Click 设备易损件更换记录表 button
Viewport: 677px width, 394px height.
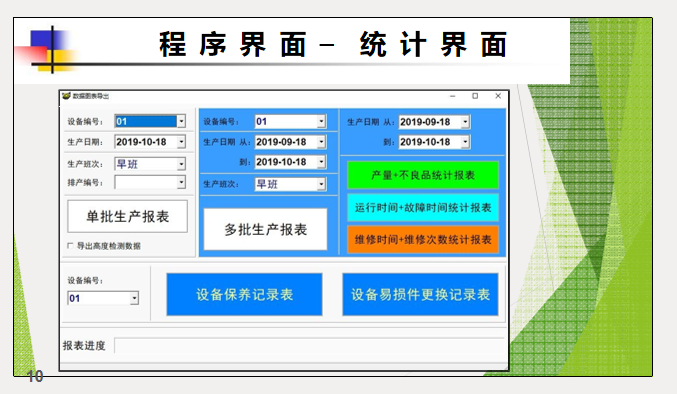420,294
